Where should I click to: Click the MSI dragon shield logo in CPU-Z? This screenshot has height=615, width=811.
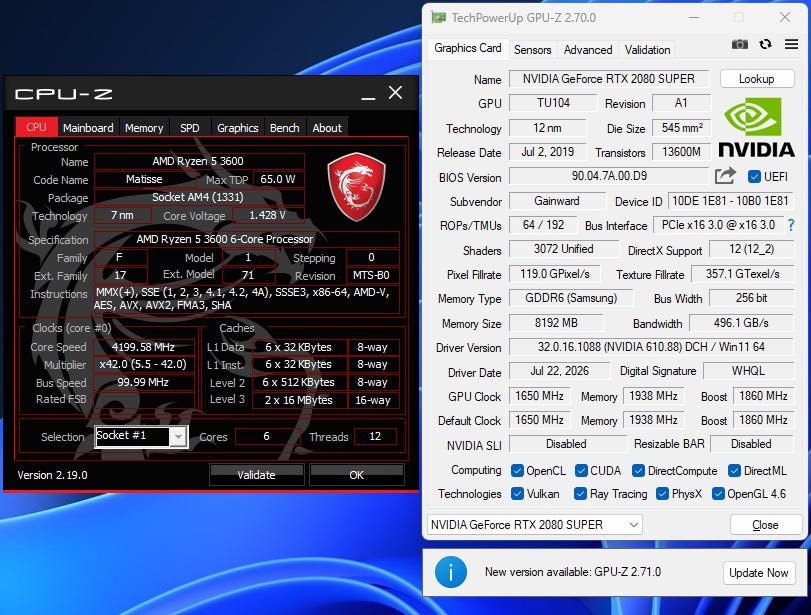[356, 186]
